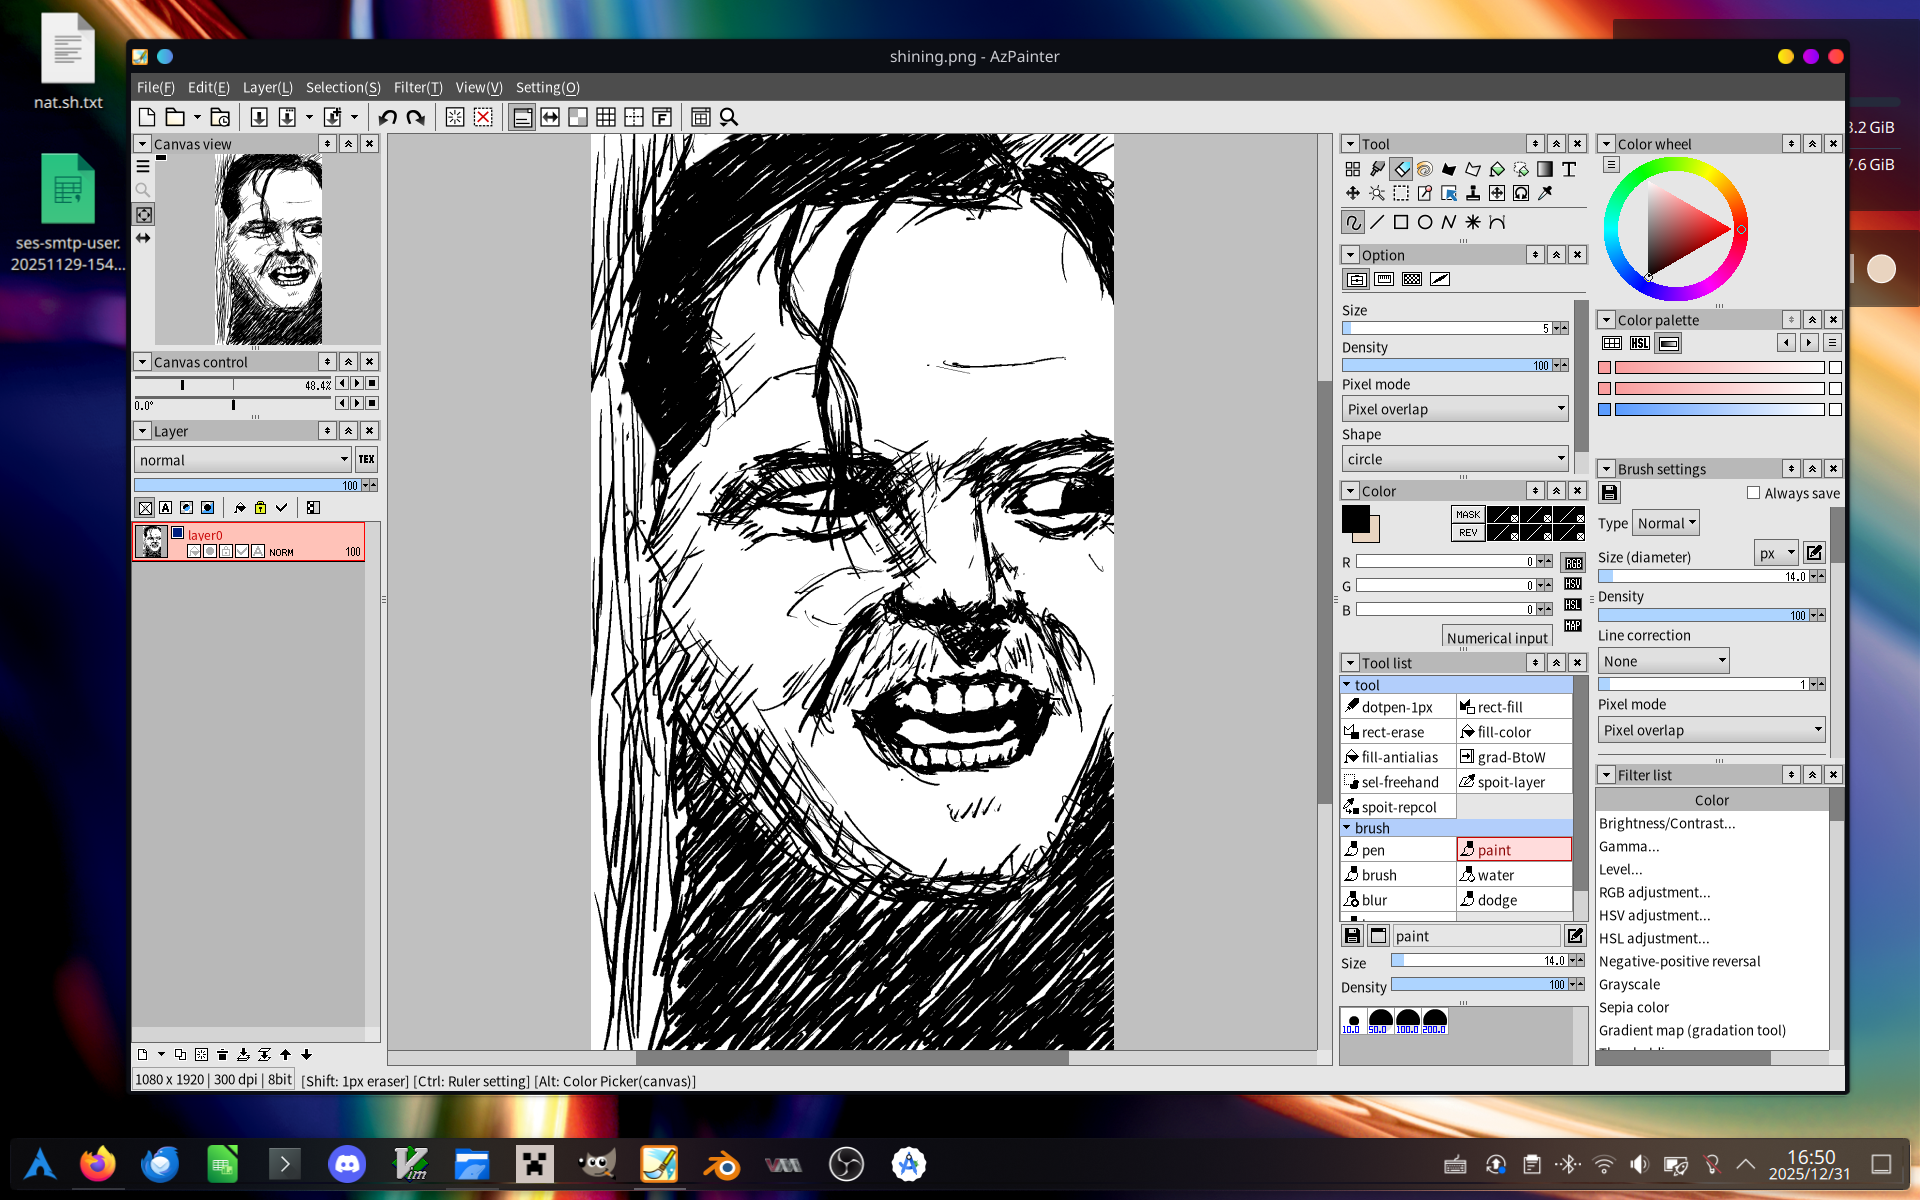This screenshot has height=1200, width=1920.
Task: Click the Undo arrow in toolbar
Action: [388, 117]
